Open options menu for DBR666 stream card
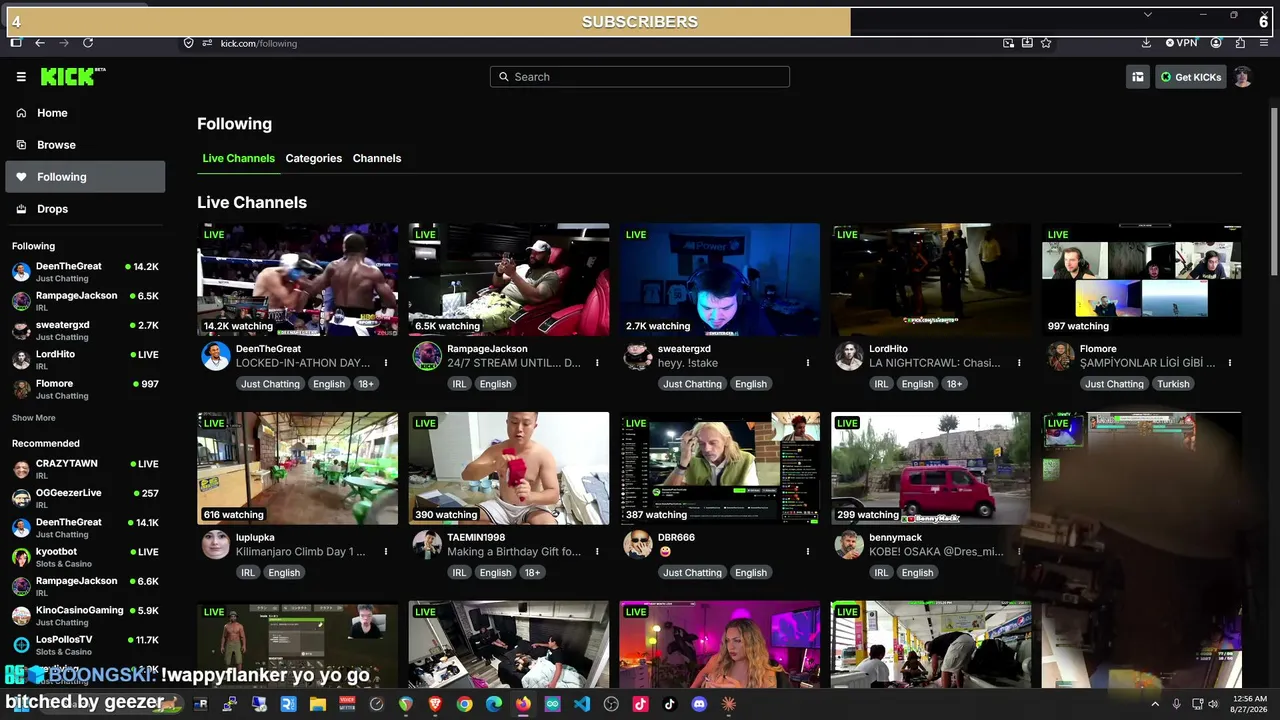1280x720 pixels. pyautogui.click(x=808, y=551)
